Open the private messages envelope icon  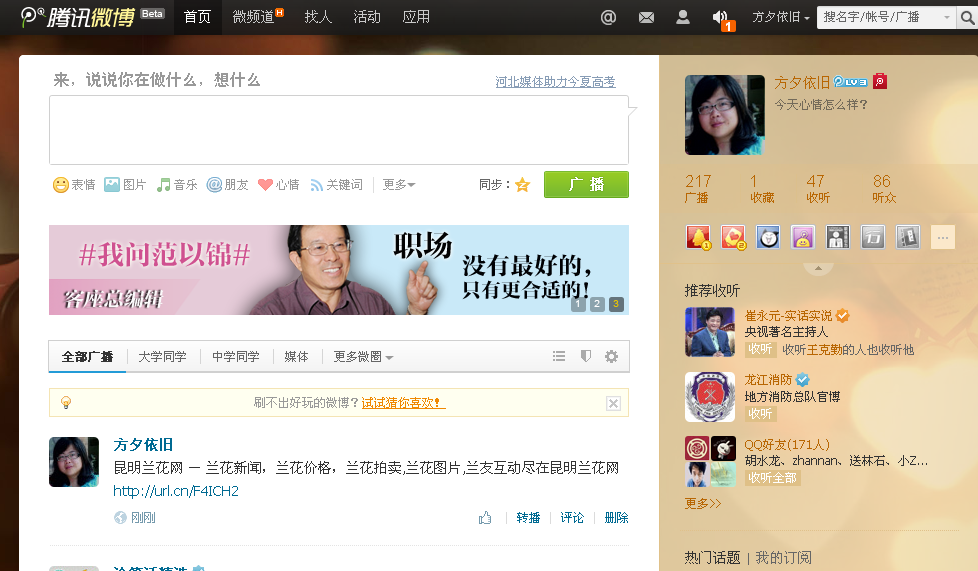point(646,17)
